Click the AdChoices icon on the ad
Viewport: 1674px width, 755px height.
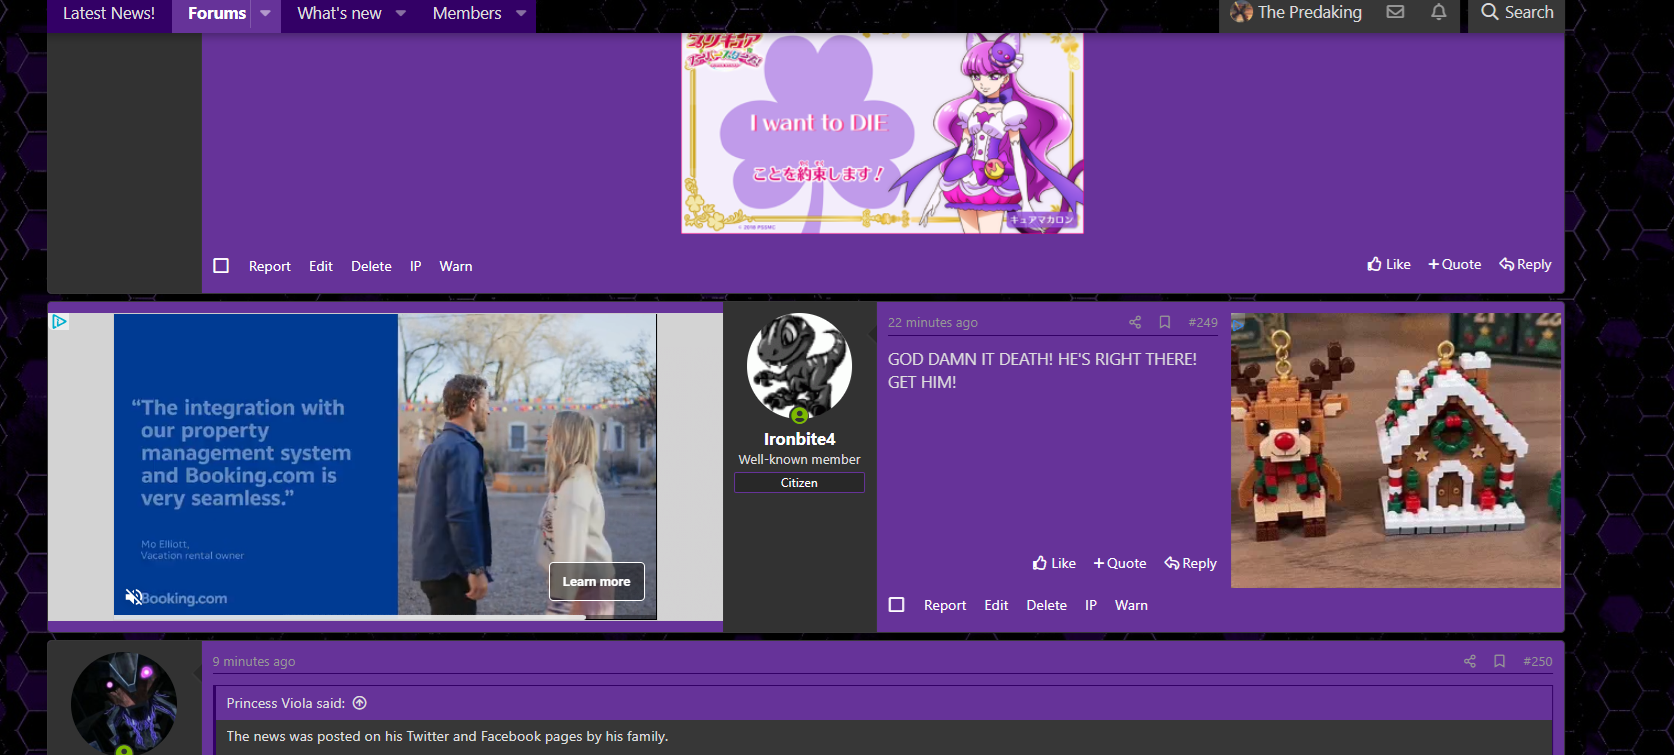pyautogui.click(x=59, y=321)
